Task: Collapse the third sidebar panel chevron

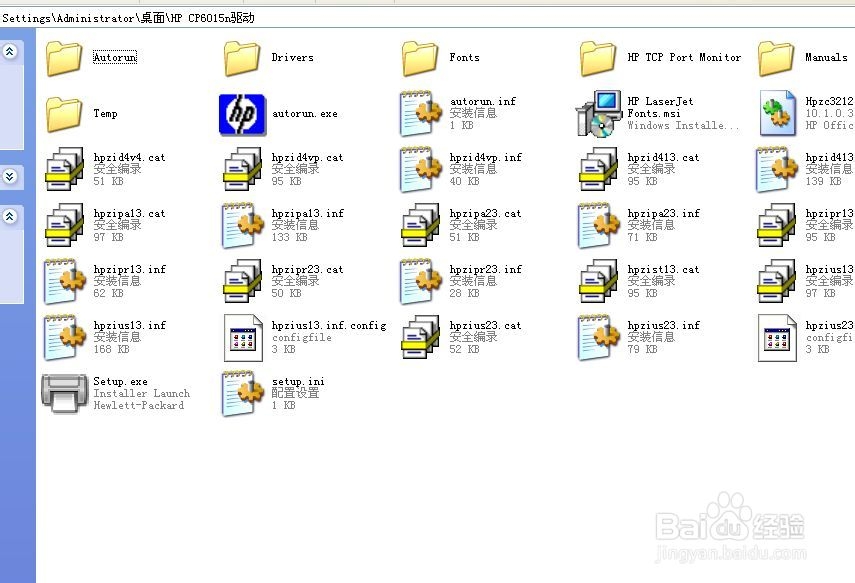Action: click(x=10, y=217)
